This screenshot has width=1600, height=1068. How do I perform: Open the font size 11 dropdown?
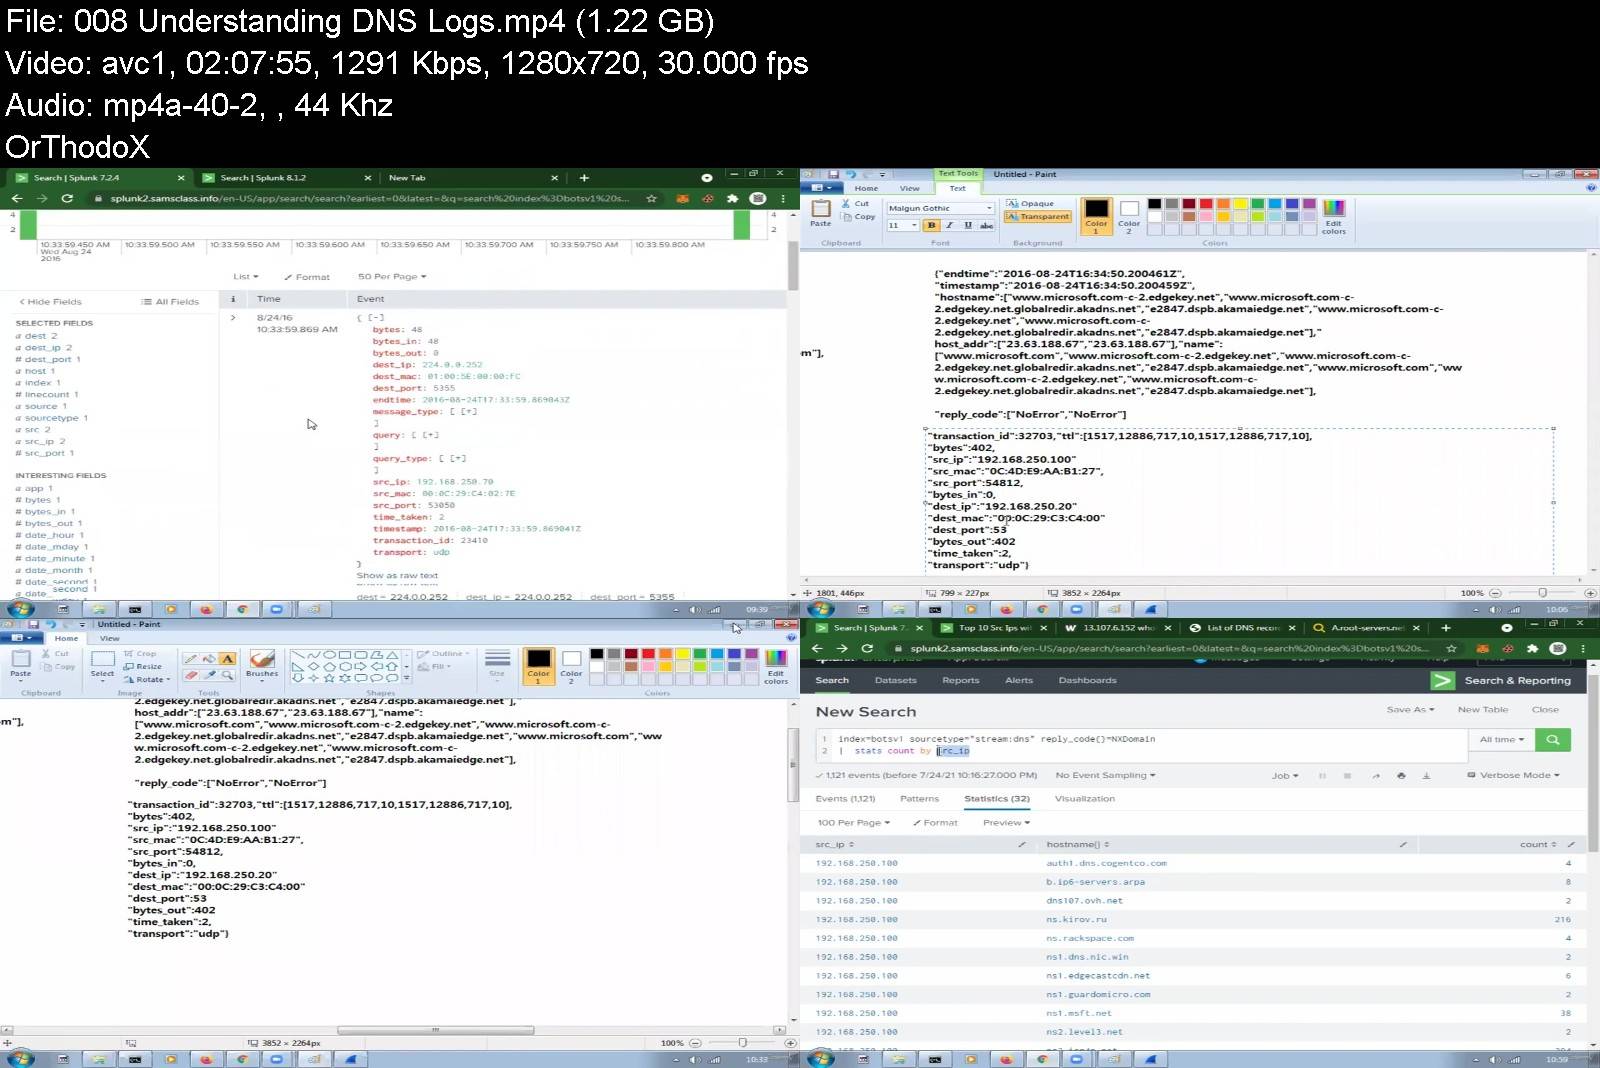click(x=914, y=225)
